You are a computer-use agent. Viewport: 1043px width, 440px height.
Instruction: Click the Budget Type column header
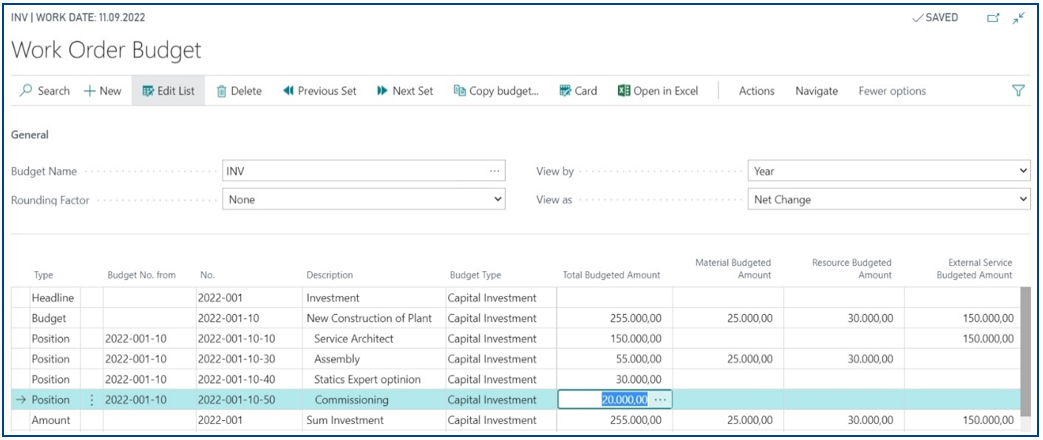point(476,275)
